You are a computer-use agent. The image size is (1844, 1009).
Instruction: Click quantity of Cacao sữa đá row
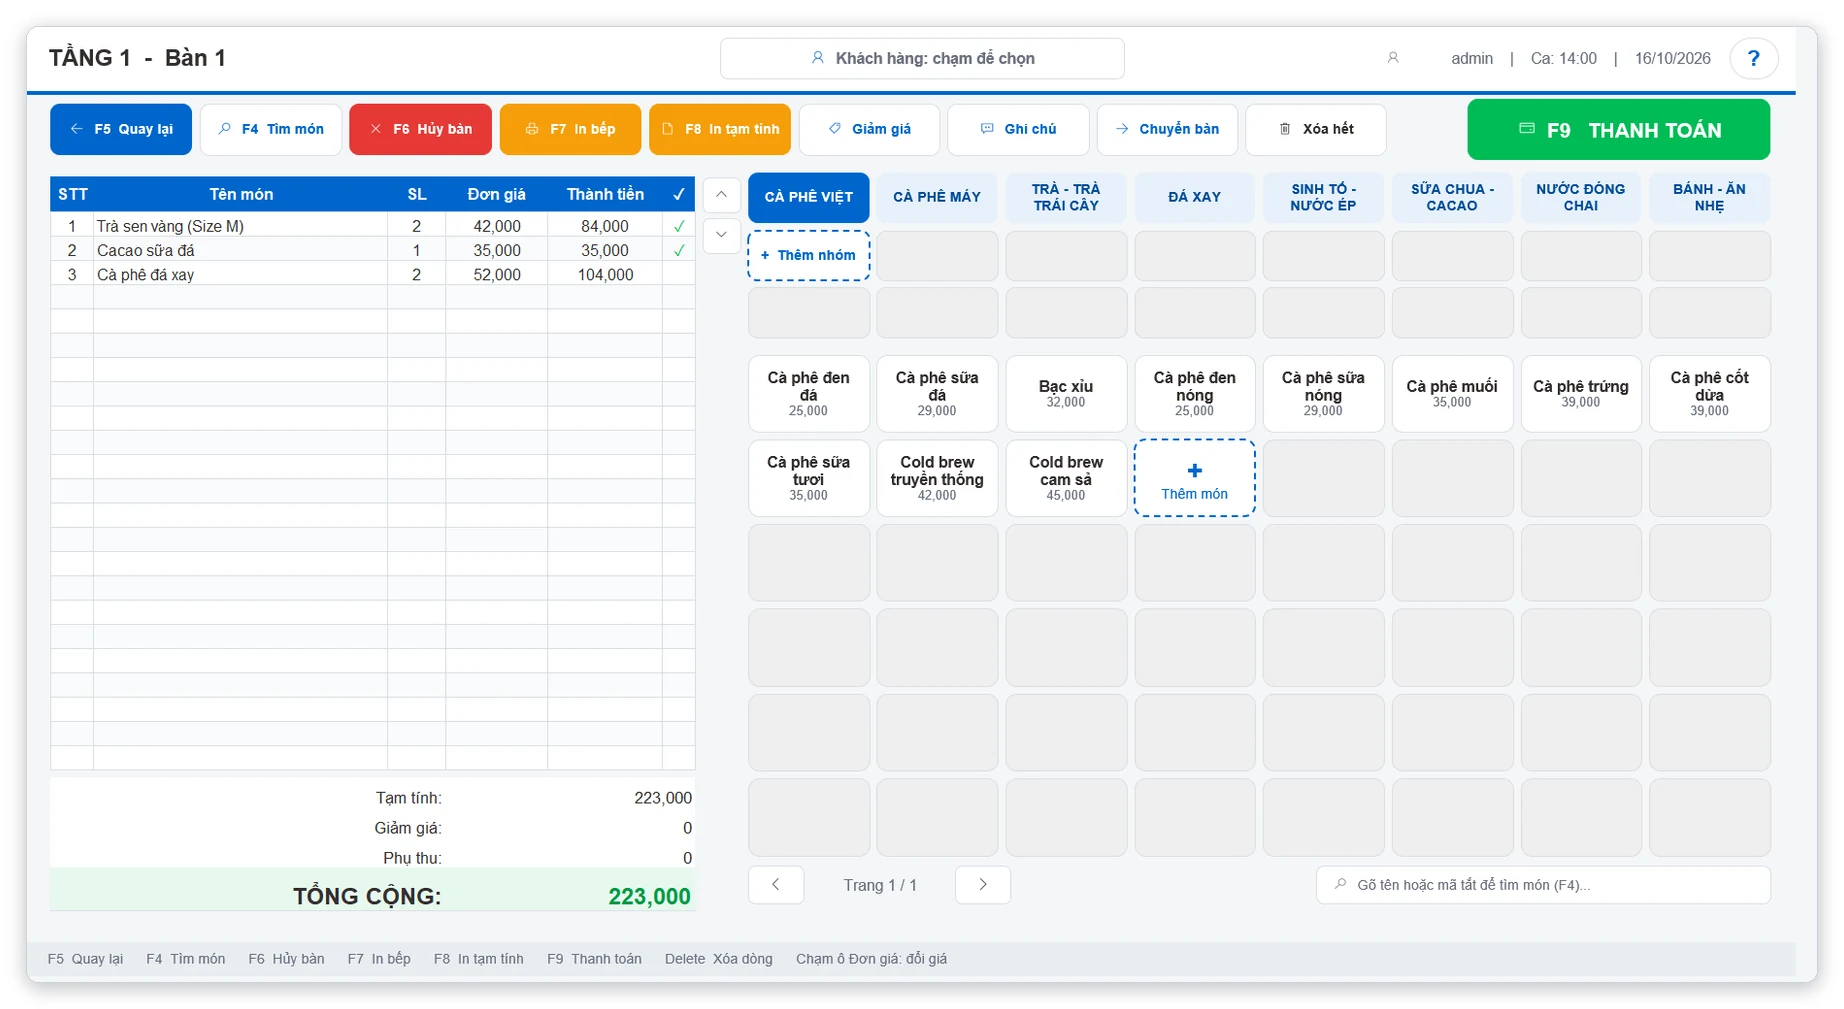tap(416, 250)
